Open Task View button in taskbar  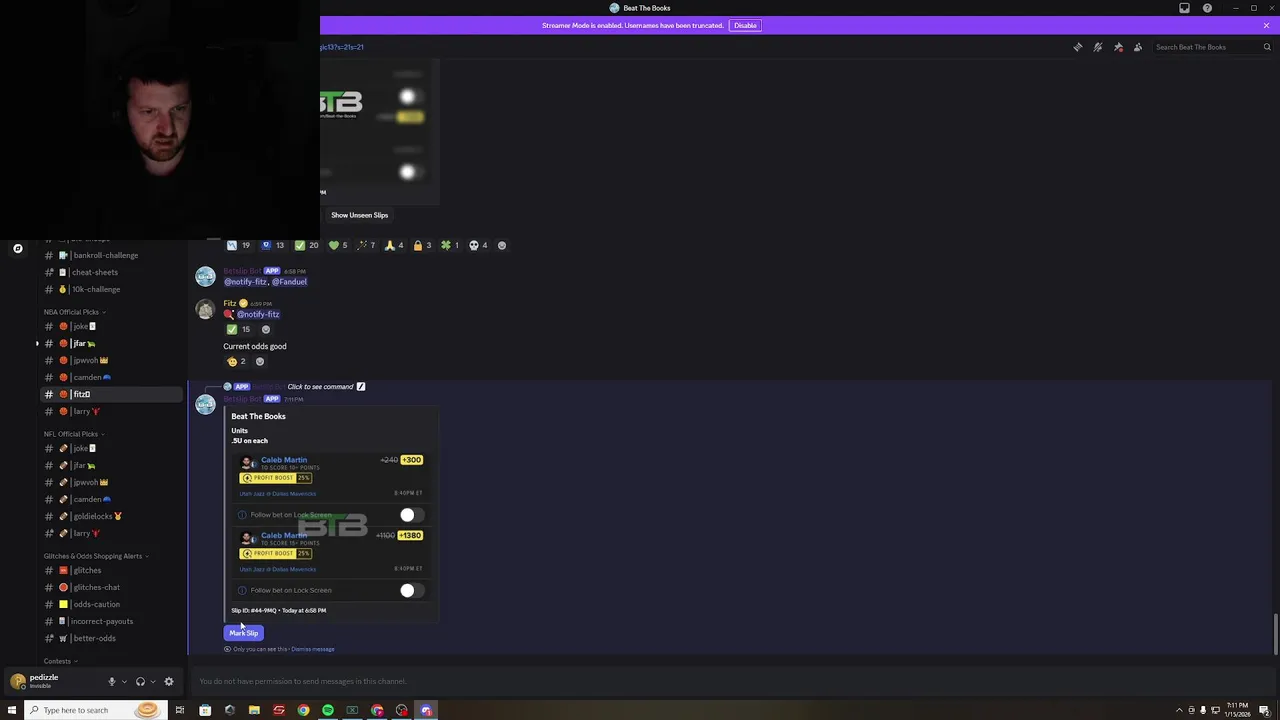pyautogui.click(x=180, y=710)
